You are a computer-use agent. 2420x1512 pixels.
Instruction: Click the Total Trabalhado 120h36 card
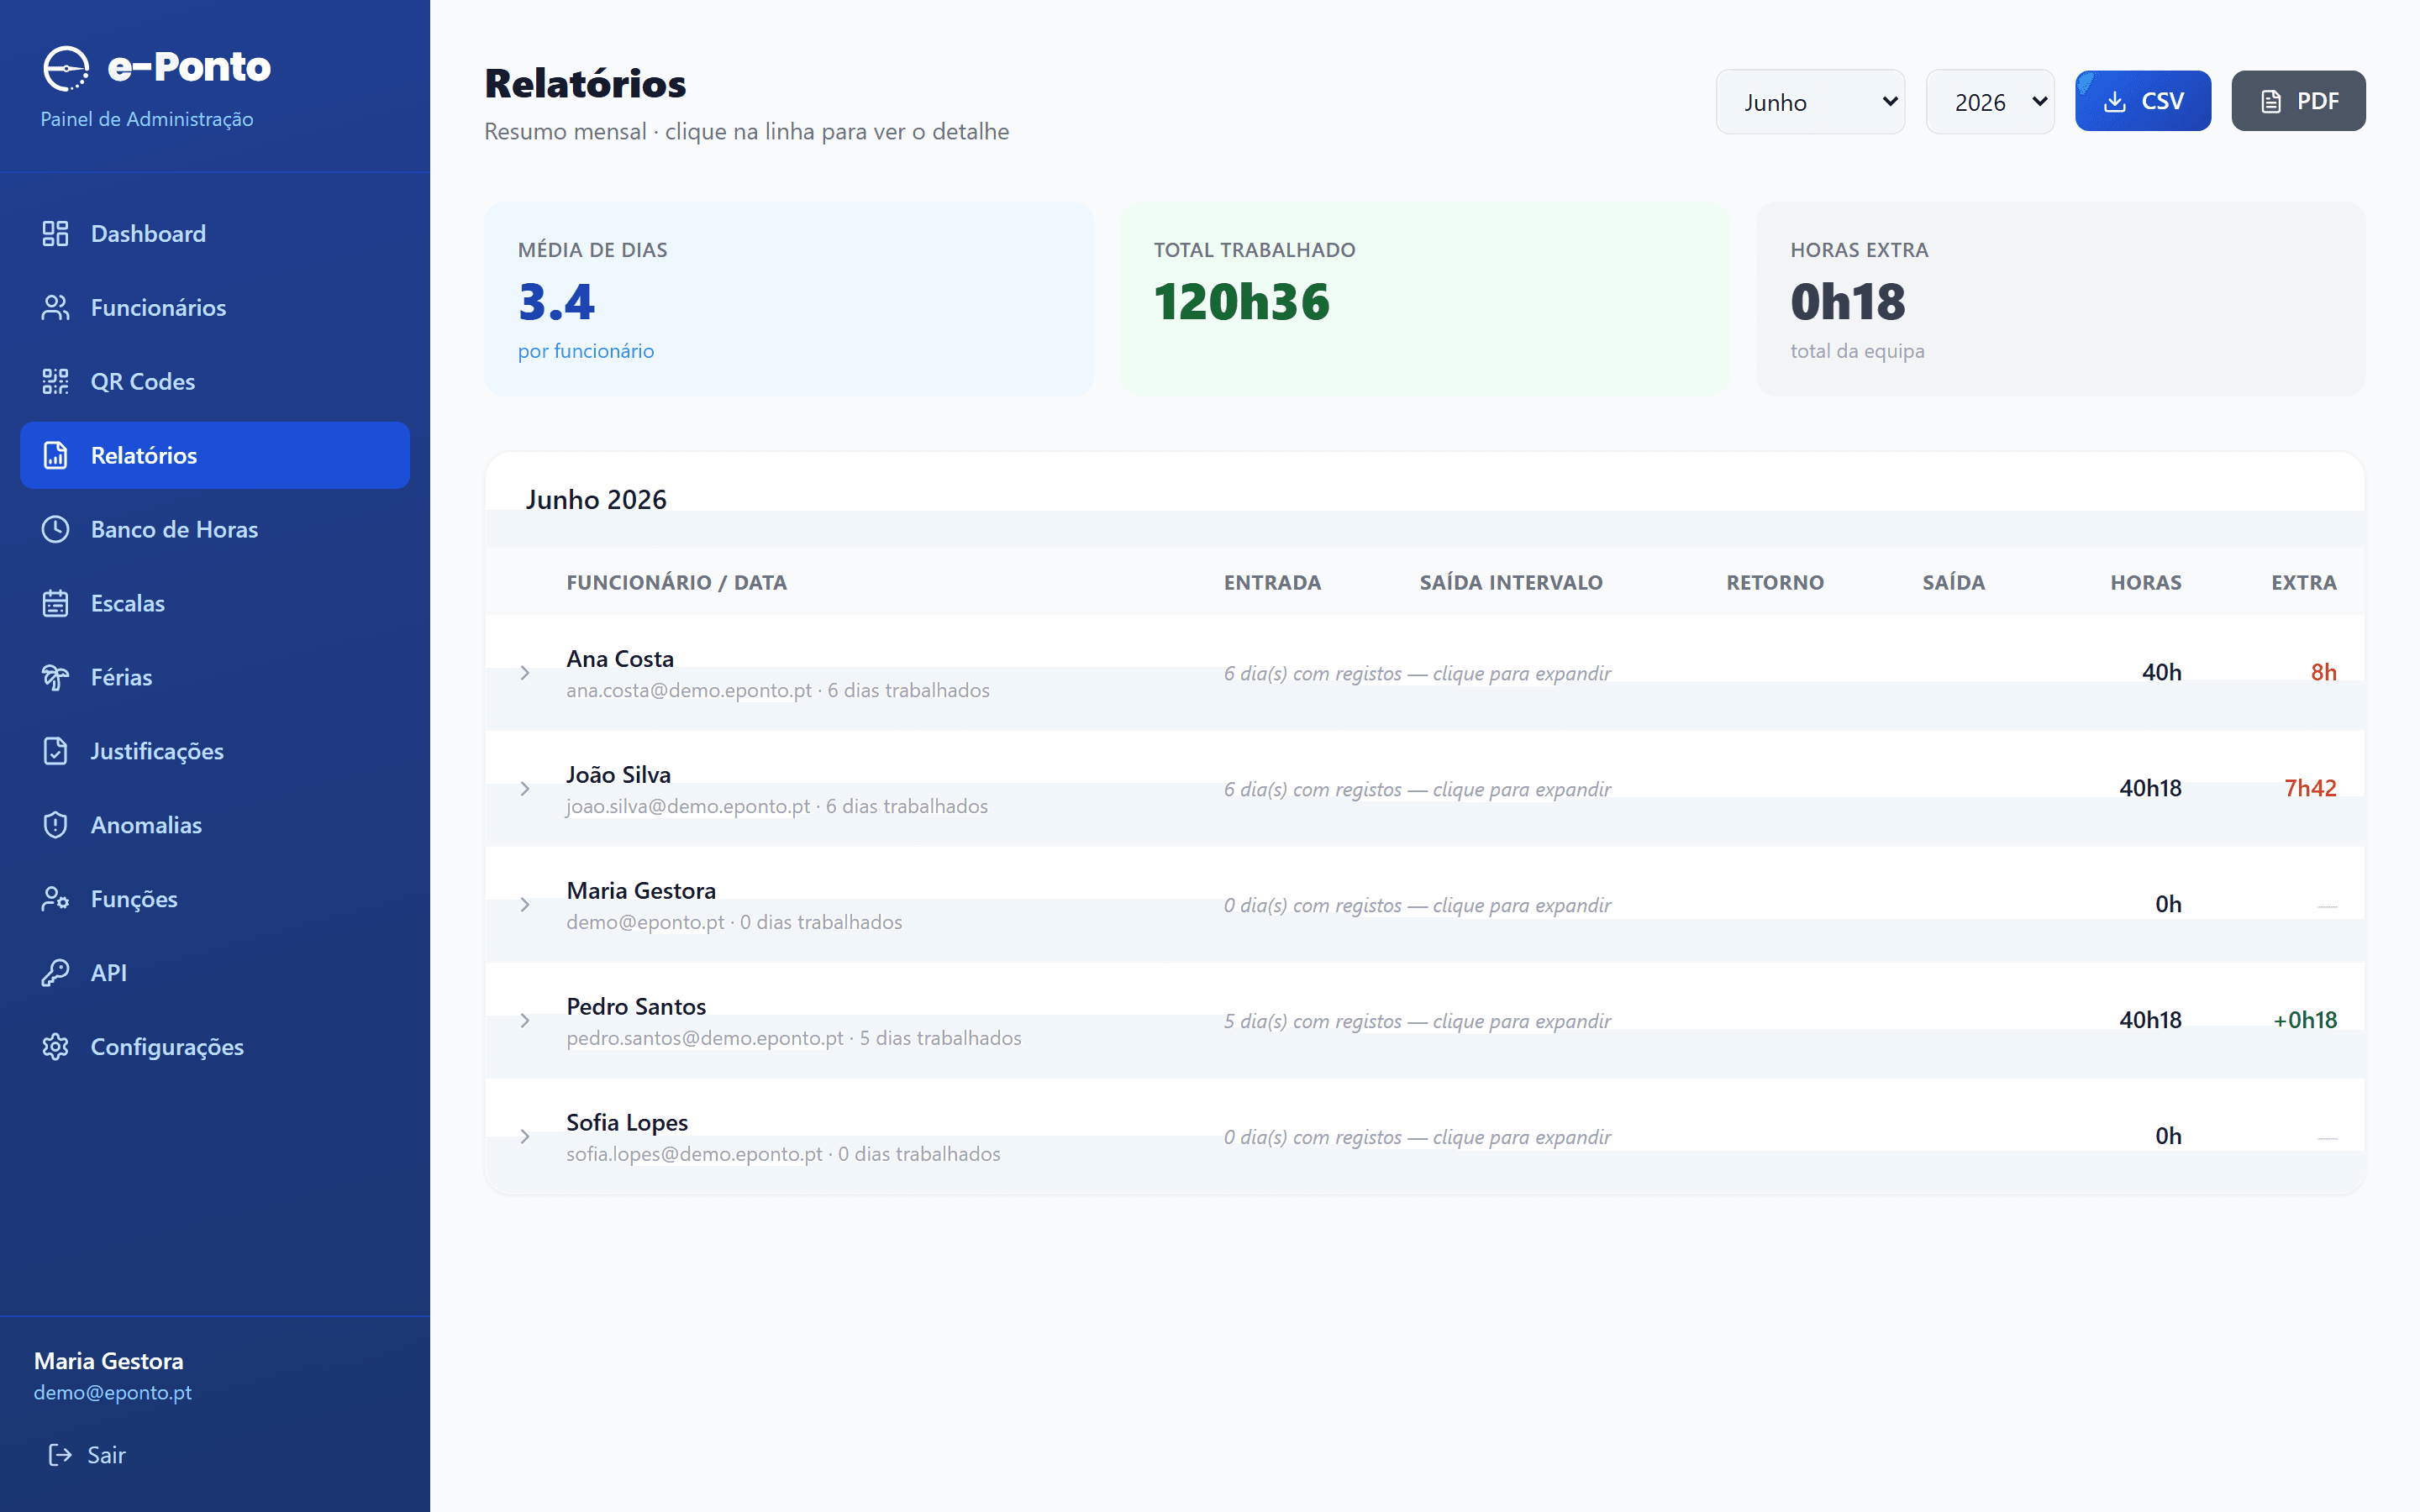coord(1424,299)
